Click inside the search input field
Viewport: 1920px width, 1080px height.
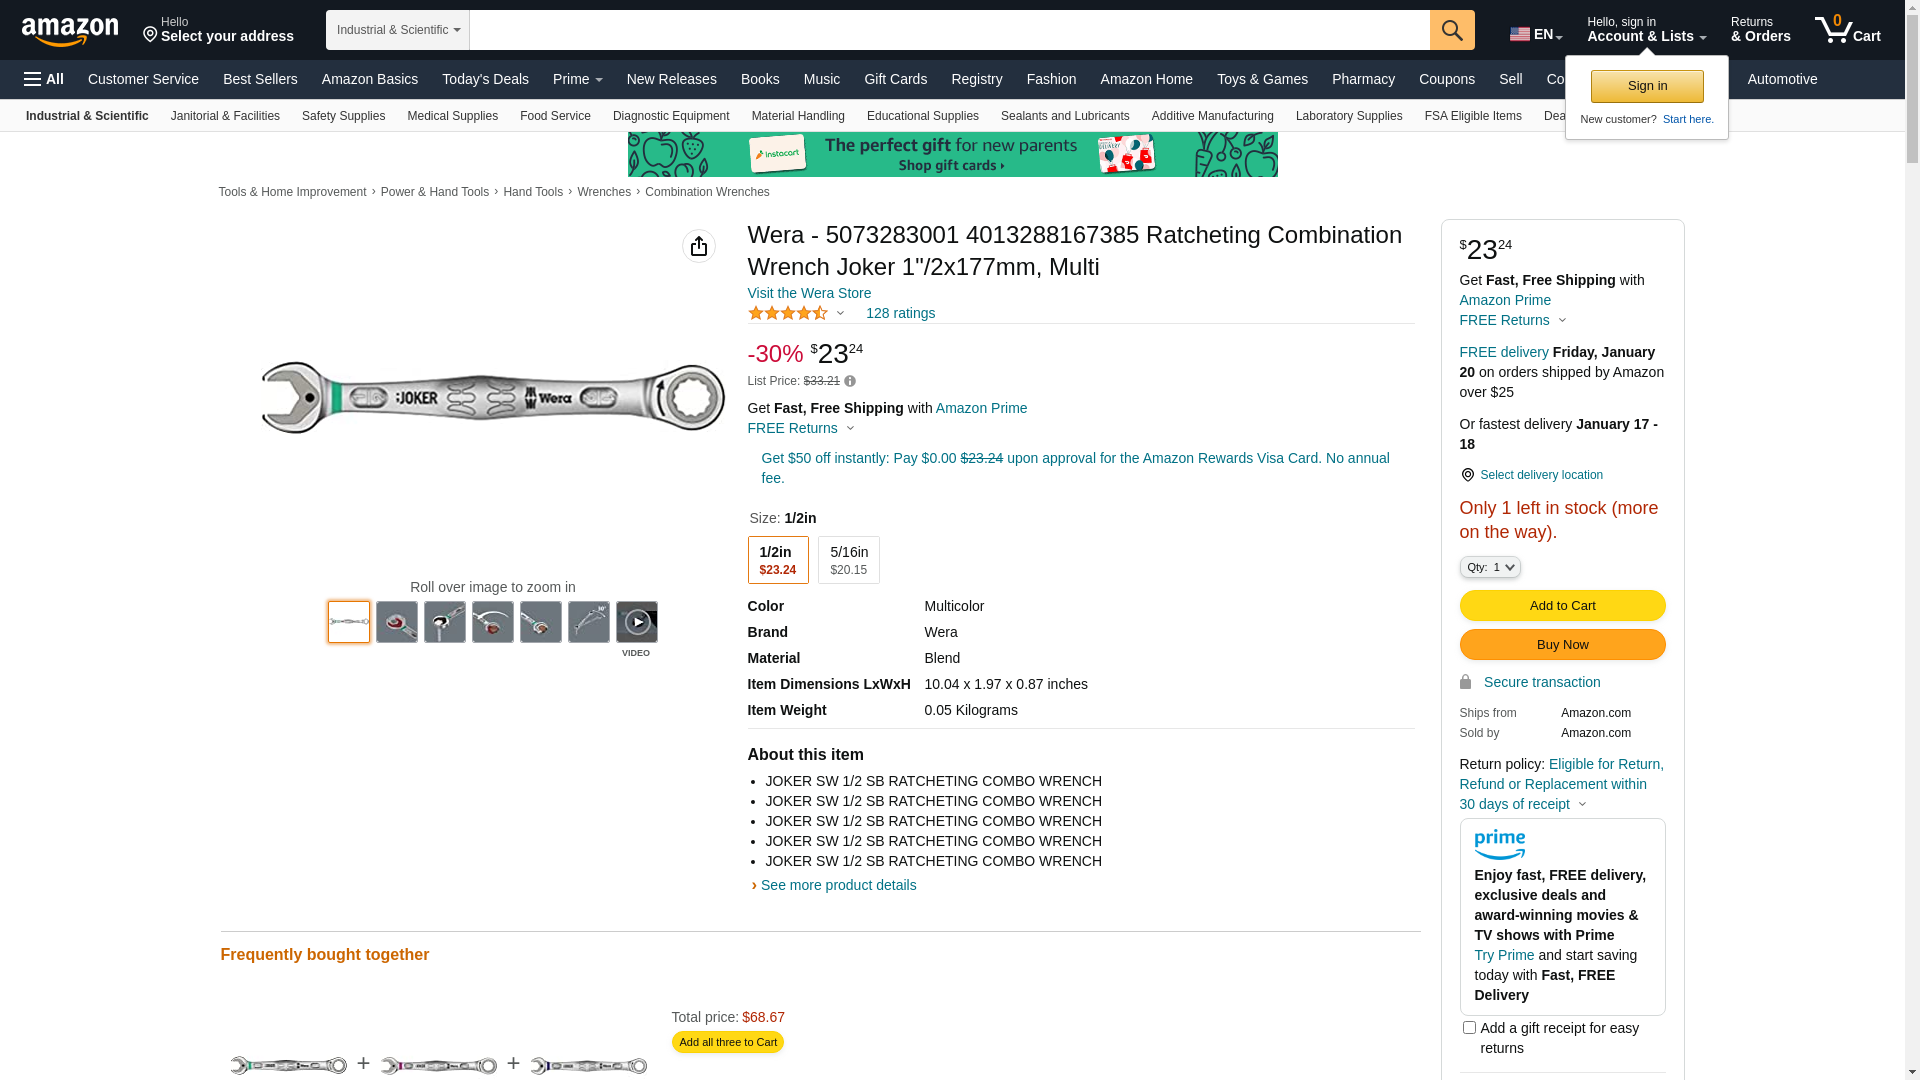point(948,30)
